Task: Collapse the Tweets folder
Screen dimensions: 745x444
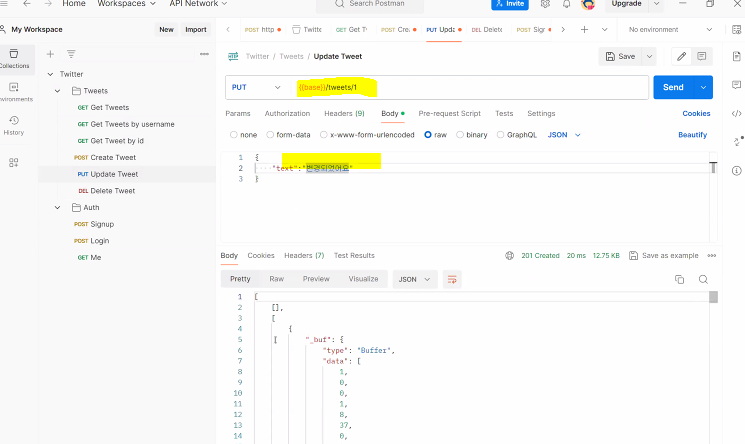Action: [57, 91]
